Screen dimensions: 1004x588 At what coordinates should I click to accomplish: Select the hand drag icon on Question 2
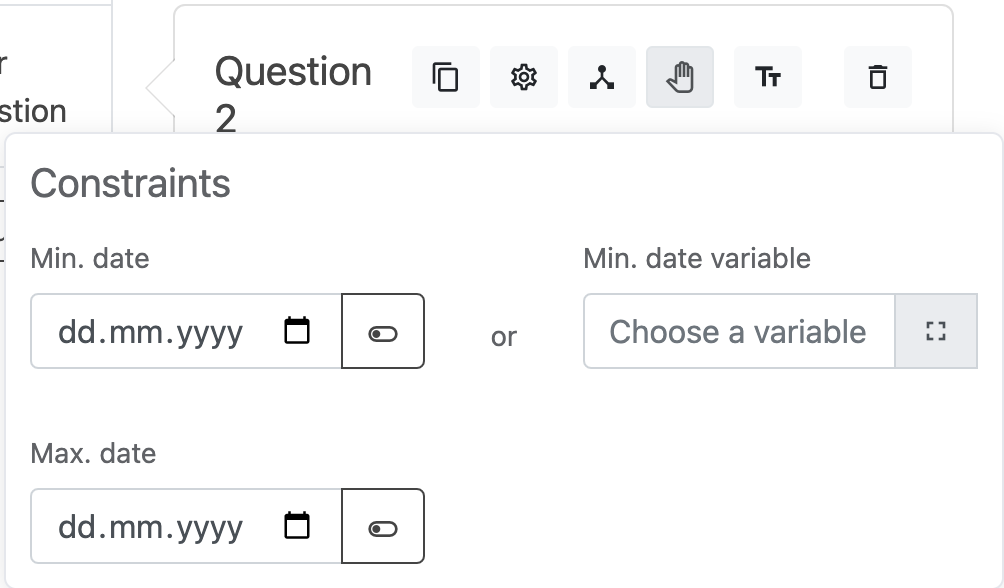pyautogui.click(x=680, y=77)
